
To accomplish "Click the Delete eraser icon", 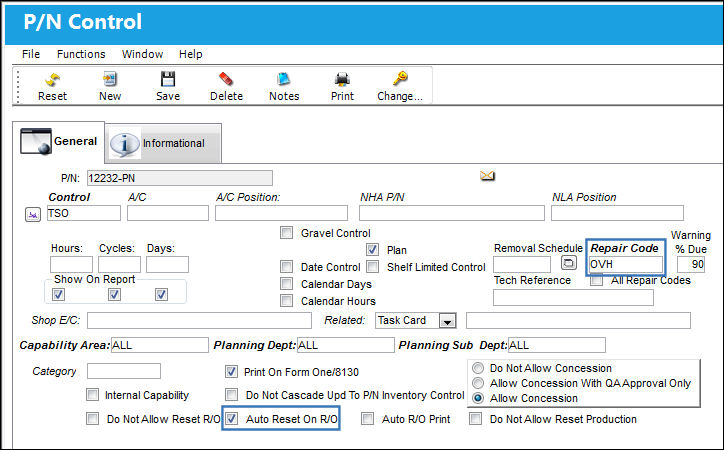I will coord(226,79).
